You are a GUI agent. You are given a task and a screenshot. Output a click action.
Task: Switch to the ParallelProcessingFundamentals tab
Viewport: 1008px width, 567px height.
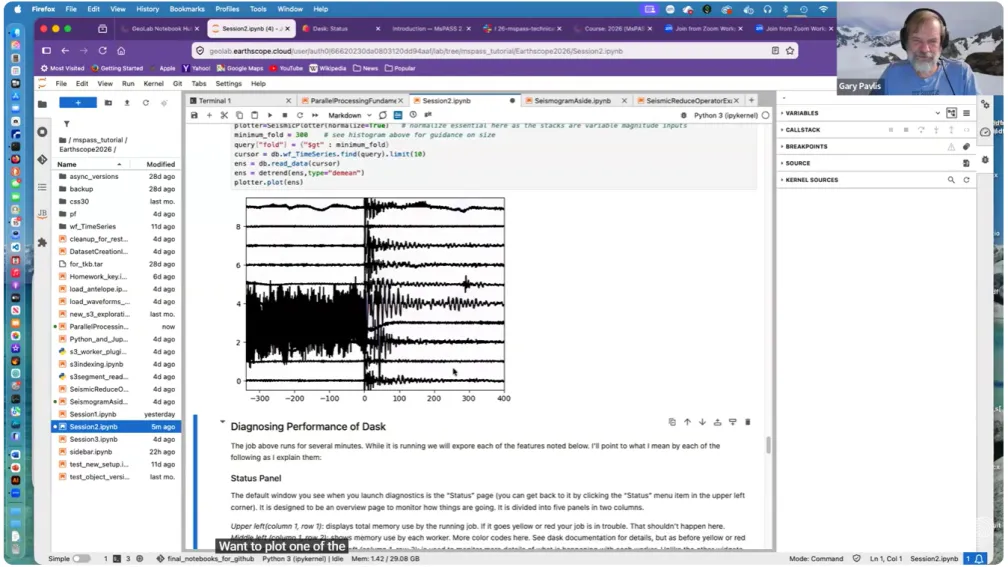click(353, 101)
